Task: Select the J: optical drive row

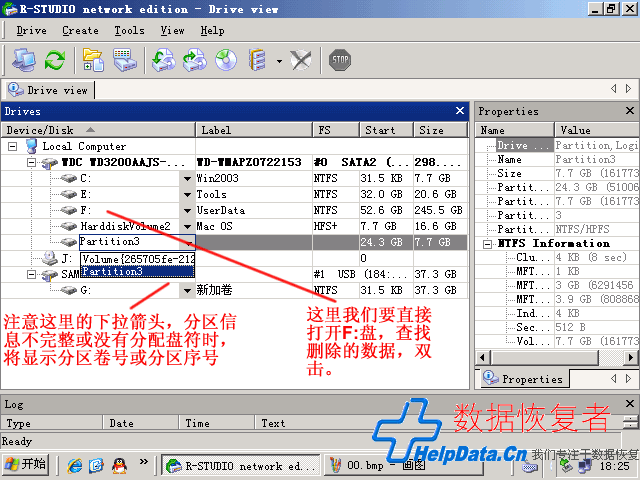Action: [x=234, y=258]
